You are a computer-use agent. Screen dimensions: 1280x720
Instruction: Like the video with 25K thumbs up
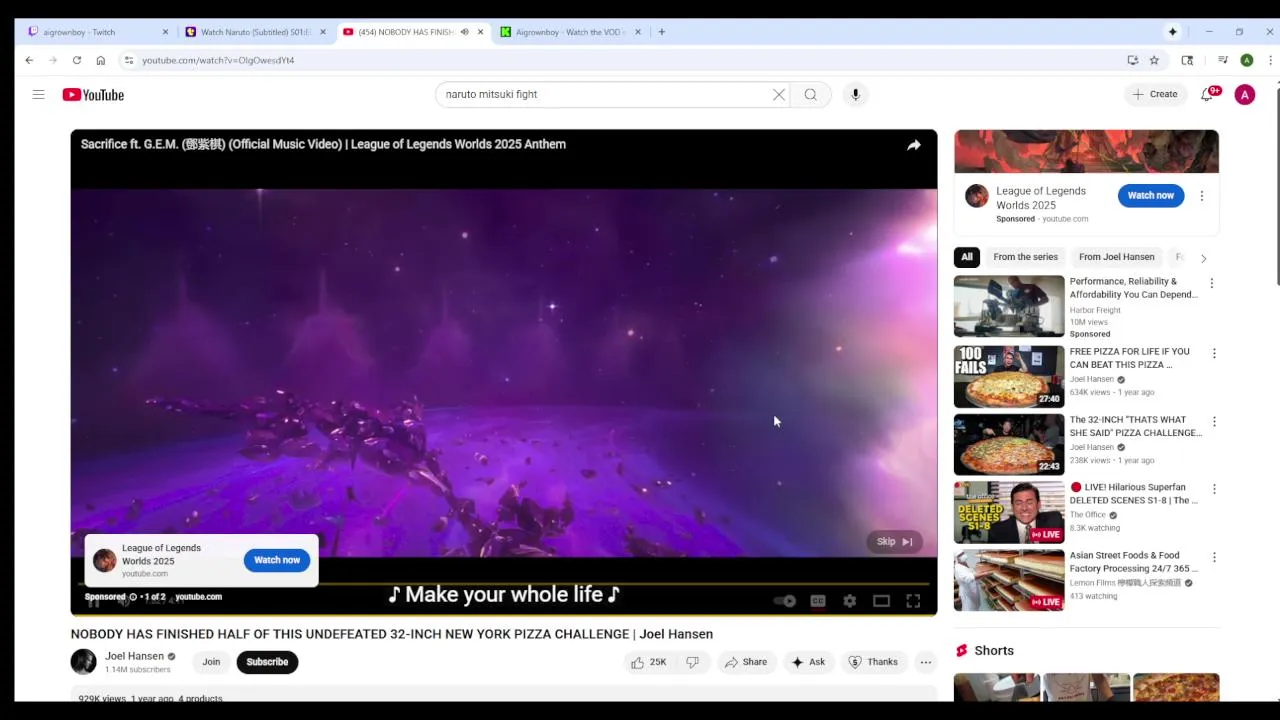(x=649, y=662)
